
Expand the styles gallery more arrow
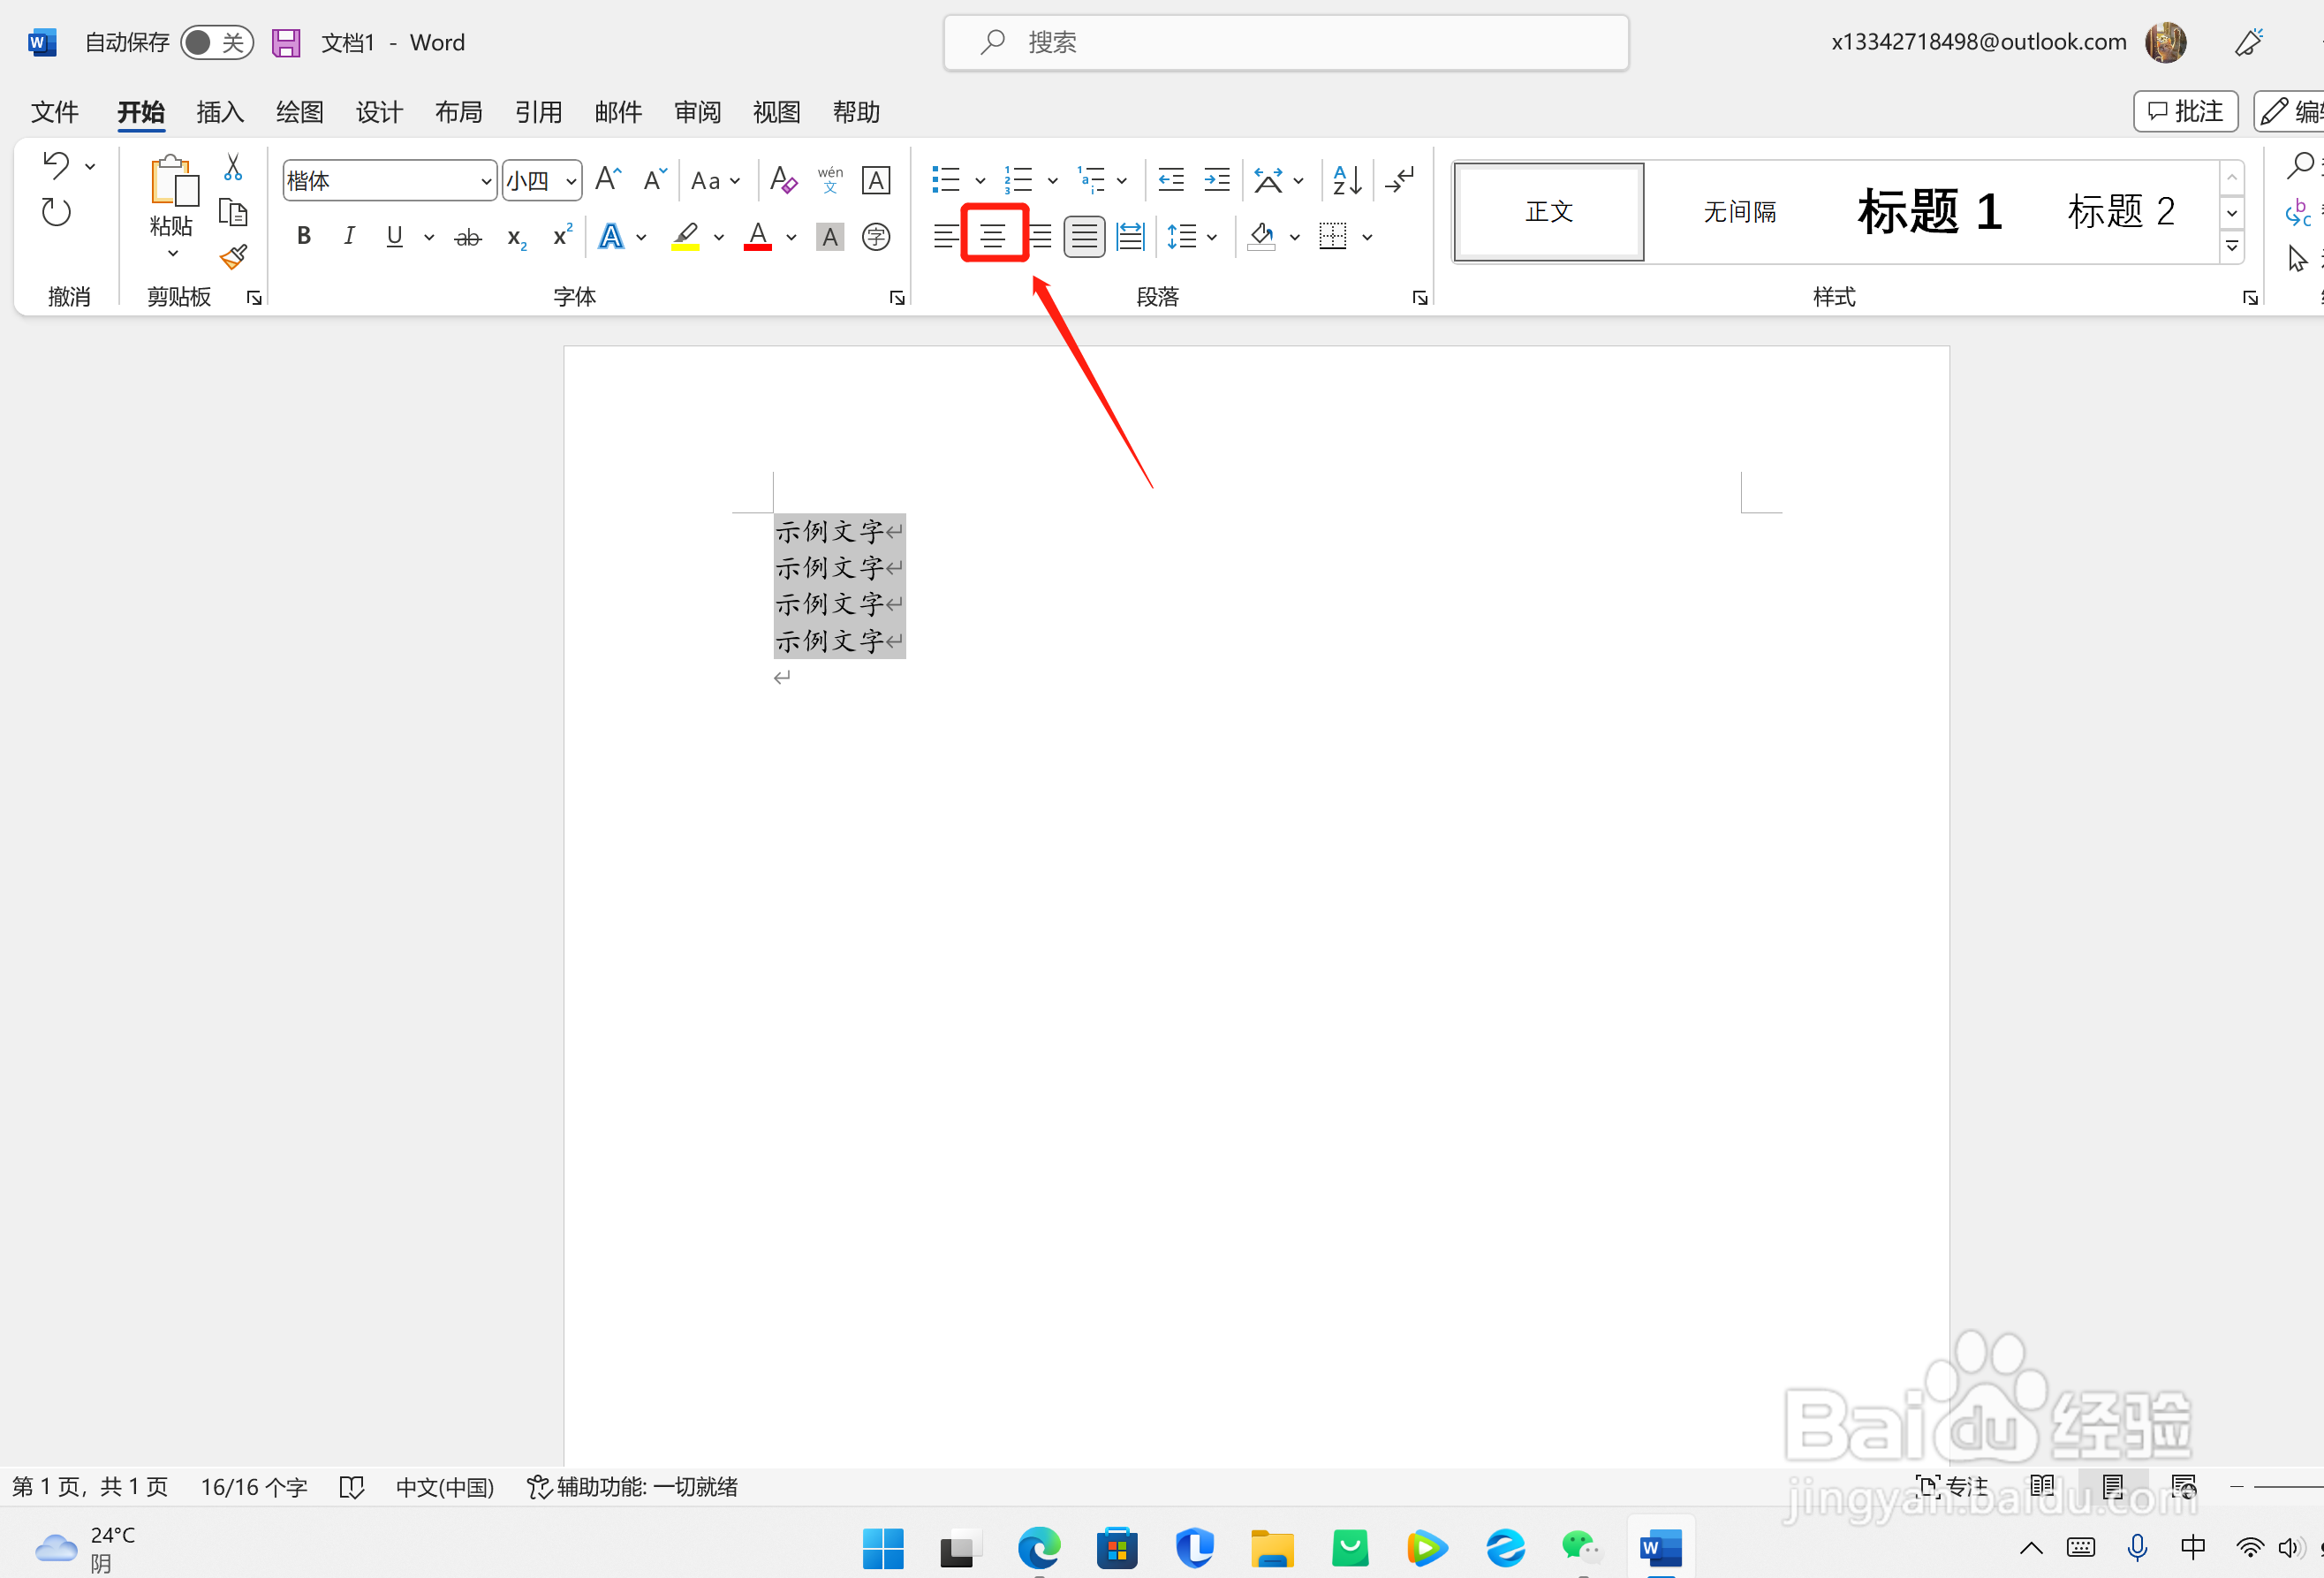[x=2232, y=246]
